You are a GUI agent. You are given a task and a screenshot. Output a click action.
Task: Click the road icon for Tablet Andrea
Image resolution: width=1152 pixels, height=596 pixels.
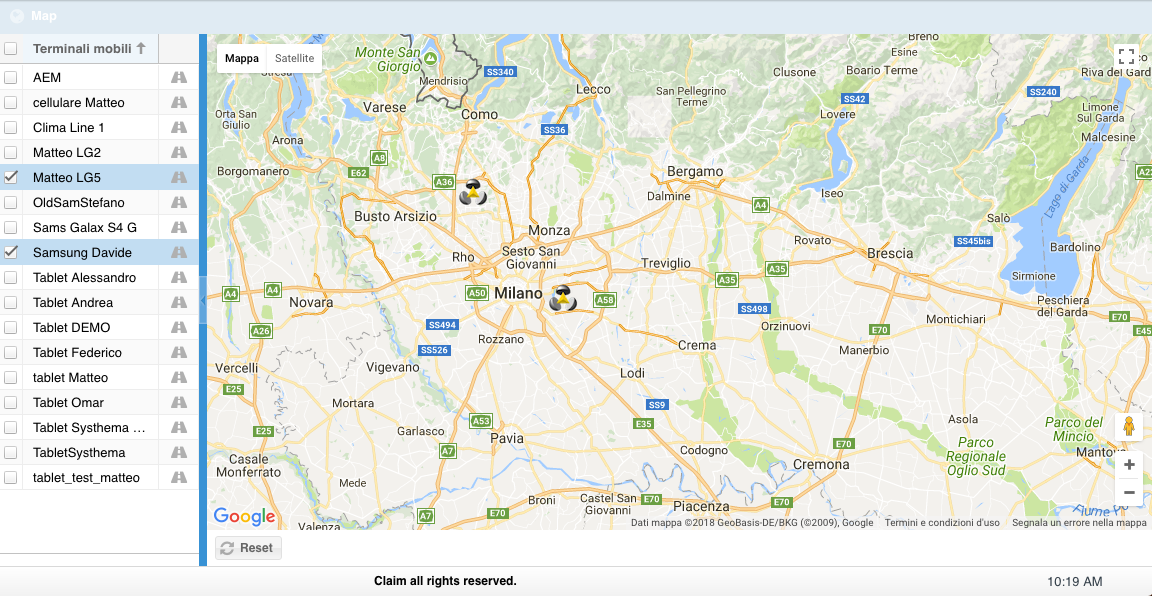pyautogui.click(x=179, y=302)
